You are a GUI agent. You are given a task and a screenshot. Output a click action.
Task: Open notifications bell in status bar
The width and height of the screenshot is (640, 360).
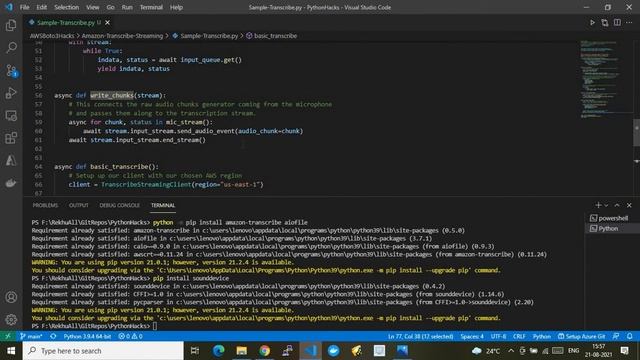(x=630, y=336)
